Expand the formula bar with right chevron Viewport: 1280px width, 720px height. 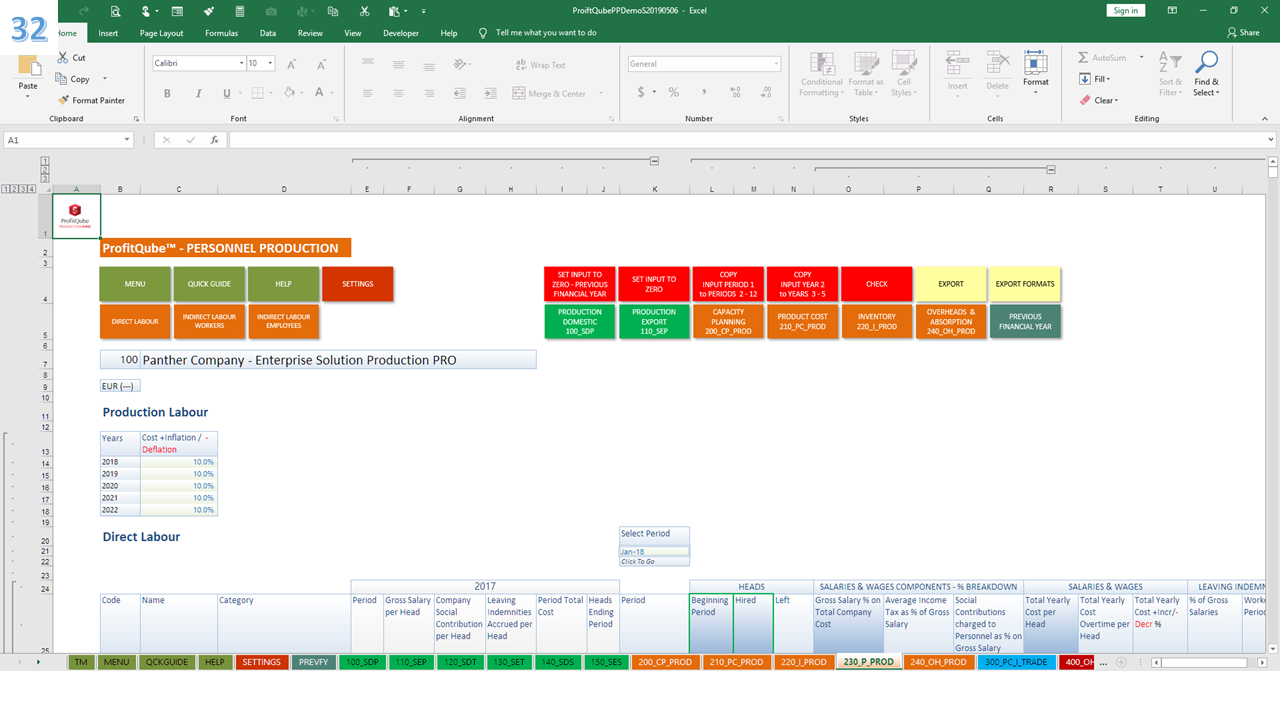tap(1271, 140)
